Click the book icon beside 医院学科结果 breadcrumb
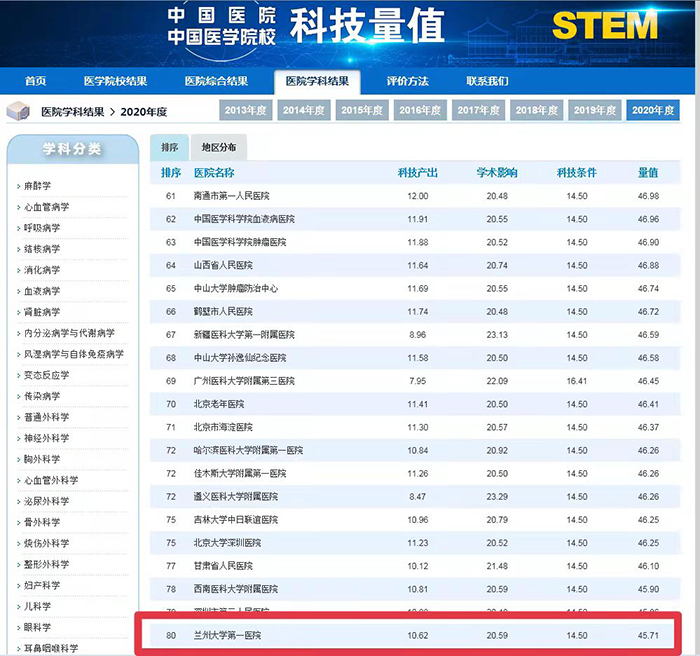Screen dimensions: 700x656 click(x=18, y=111)
